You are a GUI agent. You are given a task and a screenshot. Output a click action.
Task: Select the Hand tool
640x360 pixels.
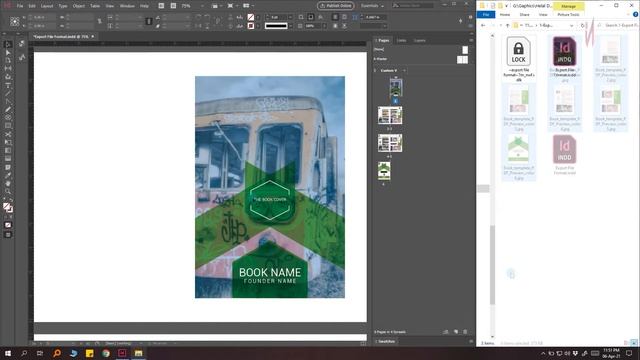(8, 184)
